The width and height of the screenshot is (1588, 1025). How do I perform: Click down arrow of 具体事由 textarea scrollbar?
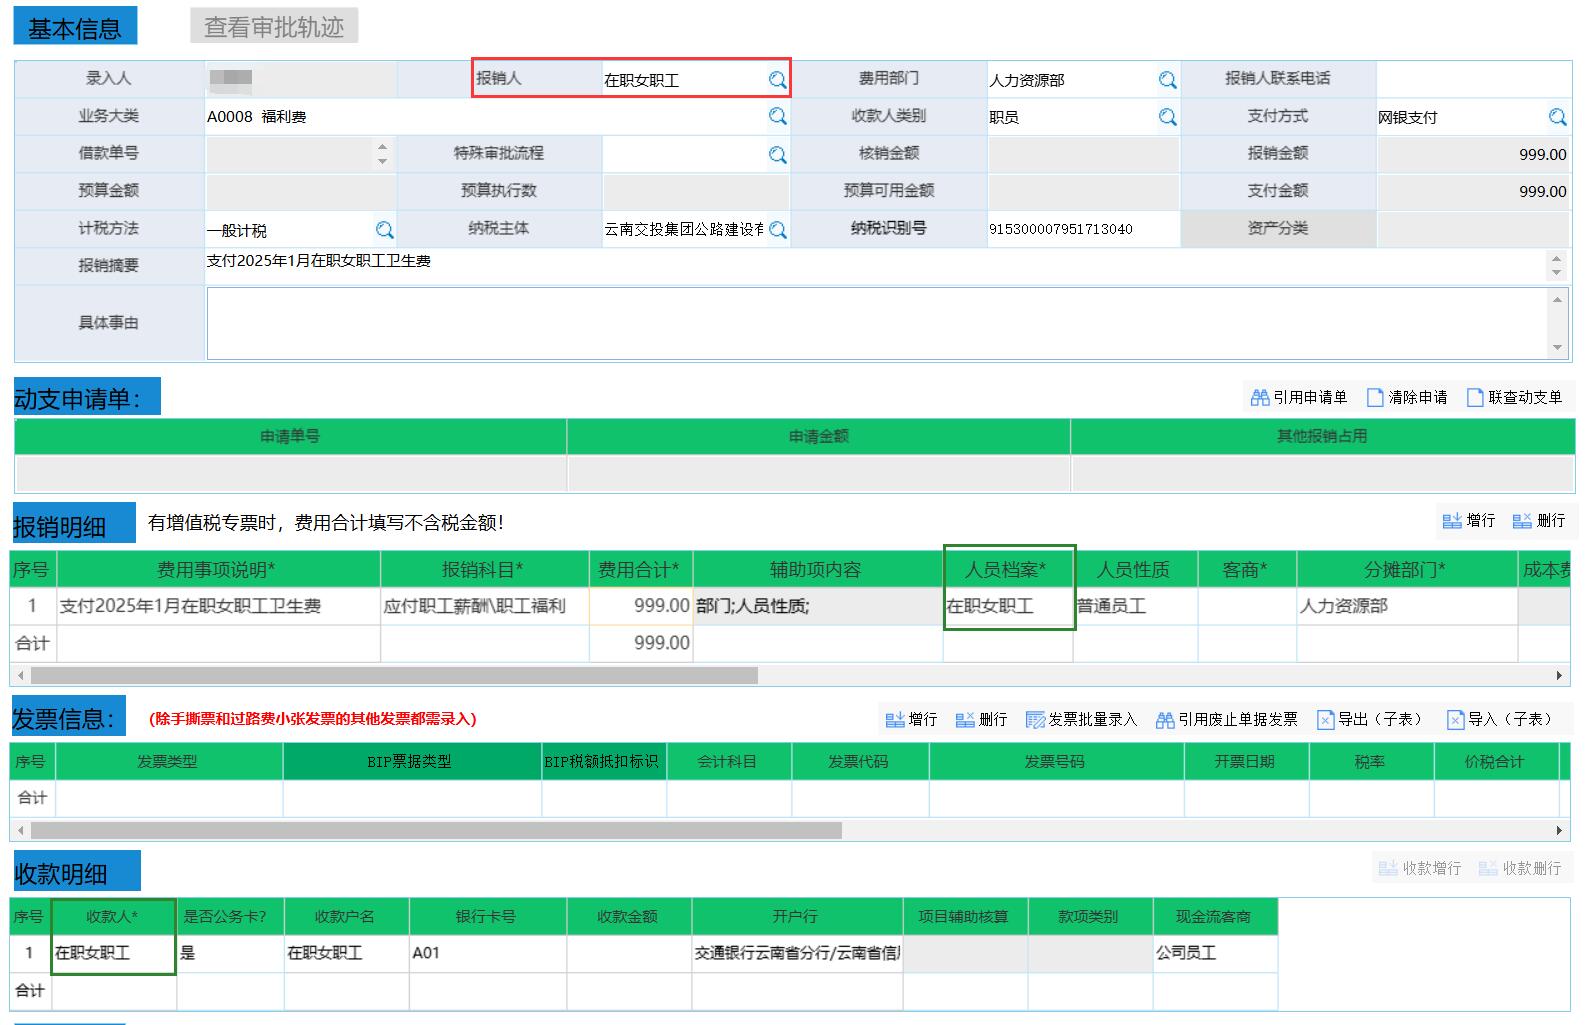pos(1557,348)
